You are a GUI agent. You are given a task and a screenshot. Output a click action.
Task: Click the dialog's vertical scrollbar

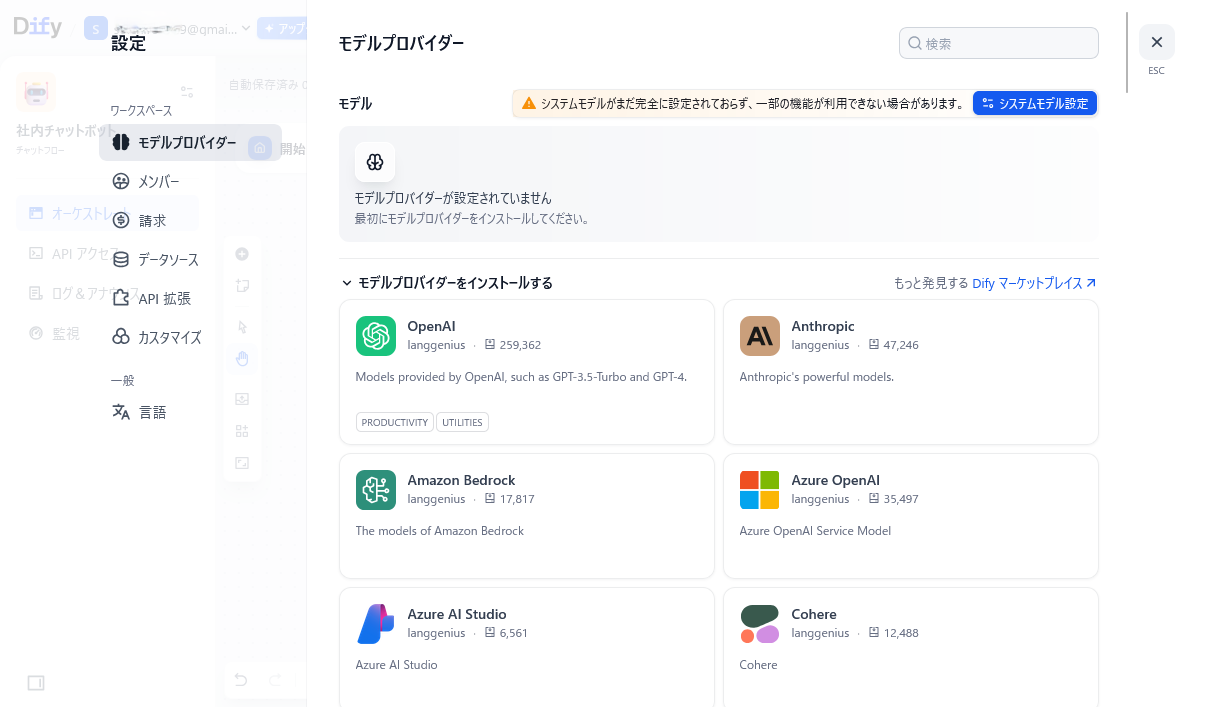click(x=1127, y=52)
